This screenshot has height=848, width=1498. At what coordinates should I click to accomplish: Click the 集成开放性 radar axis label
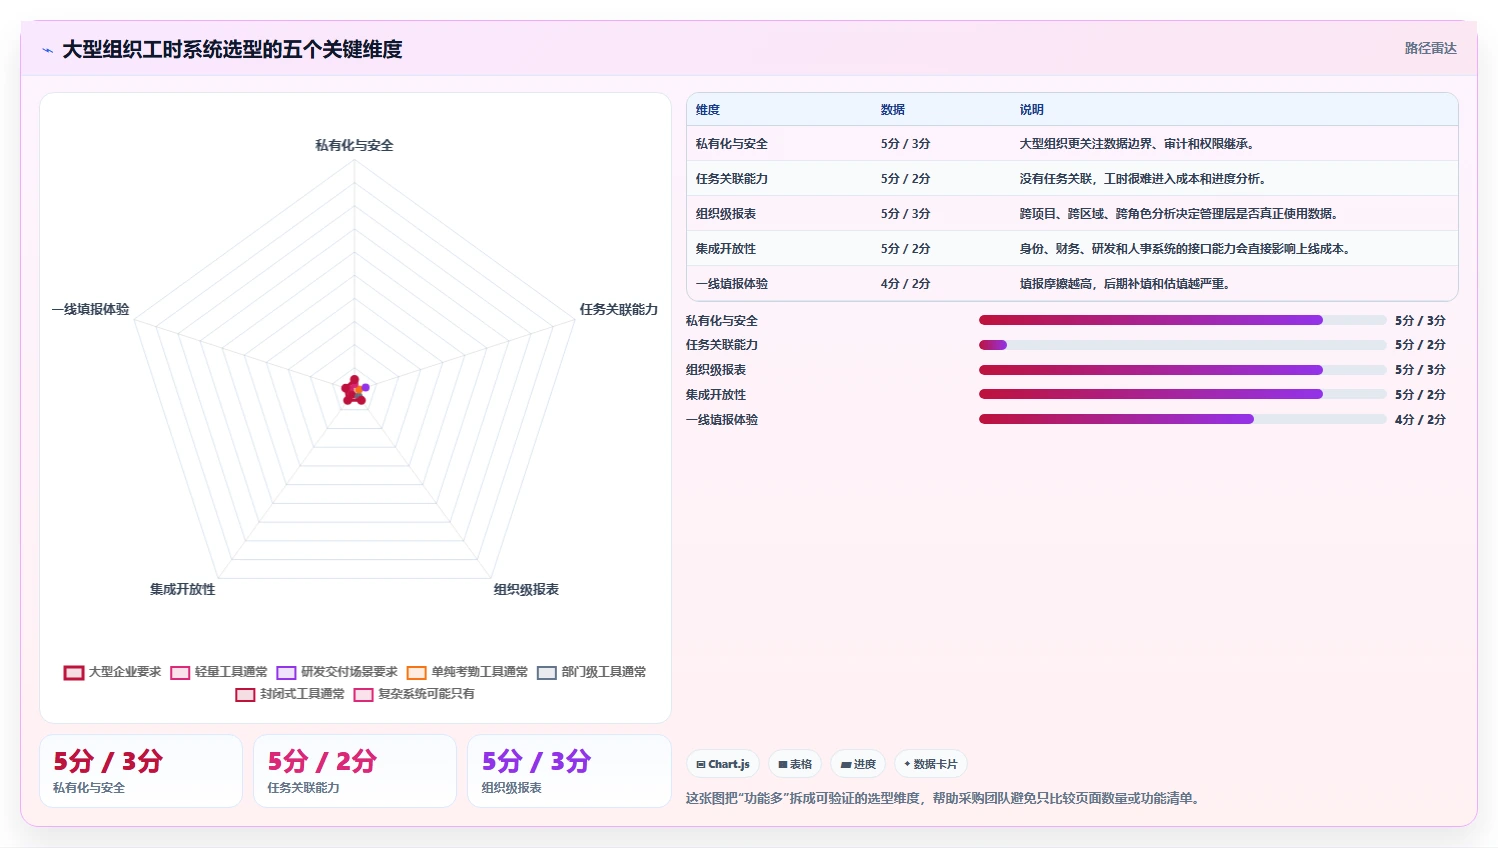[x=183, y=589]
